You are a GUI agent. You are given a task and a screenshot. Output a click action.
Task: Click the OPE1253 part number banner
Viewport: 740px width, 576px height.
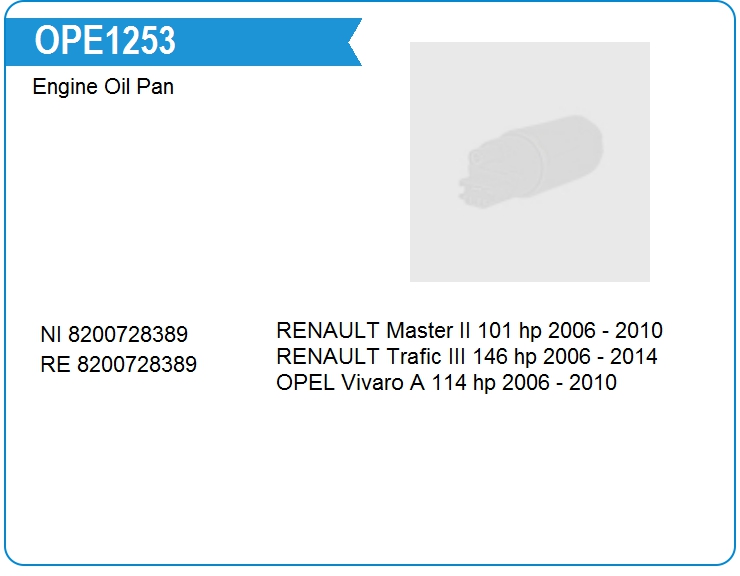click(105, 41)
